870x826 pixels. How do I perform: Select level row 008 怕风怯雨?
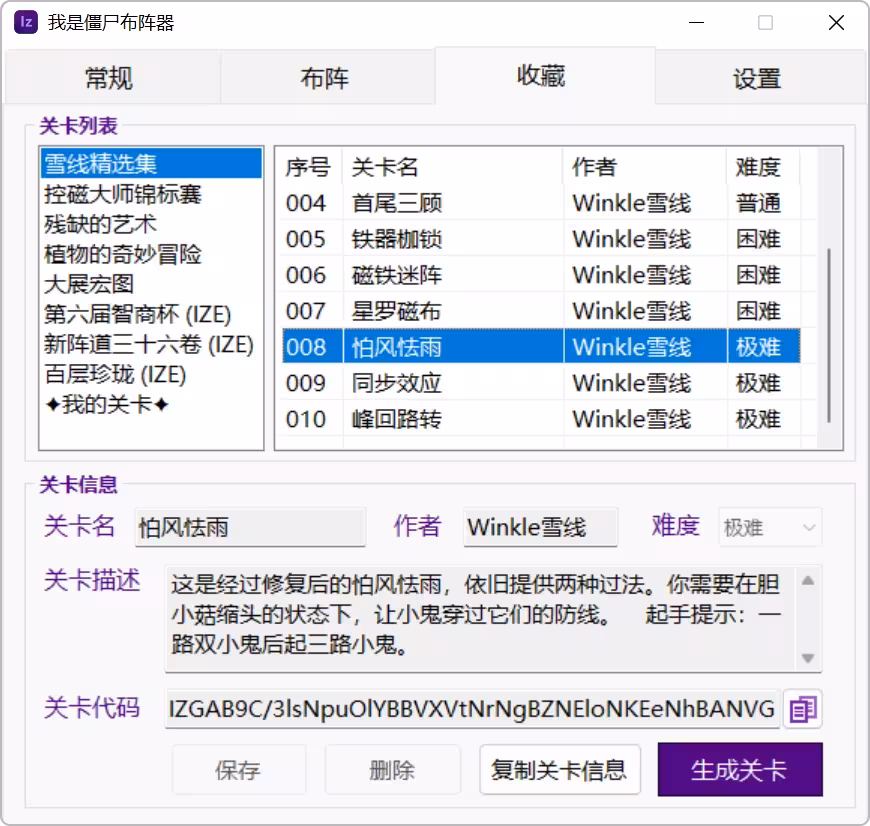[x=541, y=347]
